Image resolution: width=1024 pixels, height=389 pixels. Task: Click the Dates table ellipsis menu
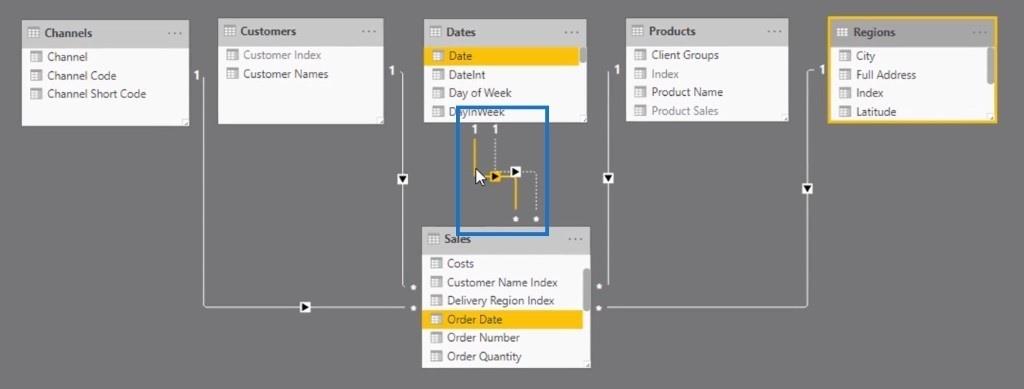point(571,32)
